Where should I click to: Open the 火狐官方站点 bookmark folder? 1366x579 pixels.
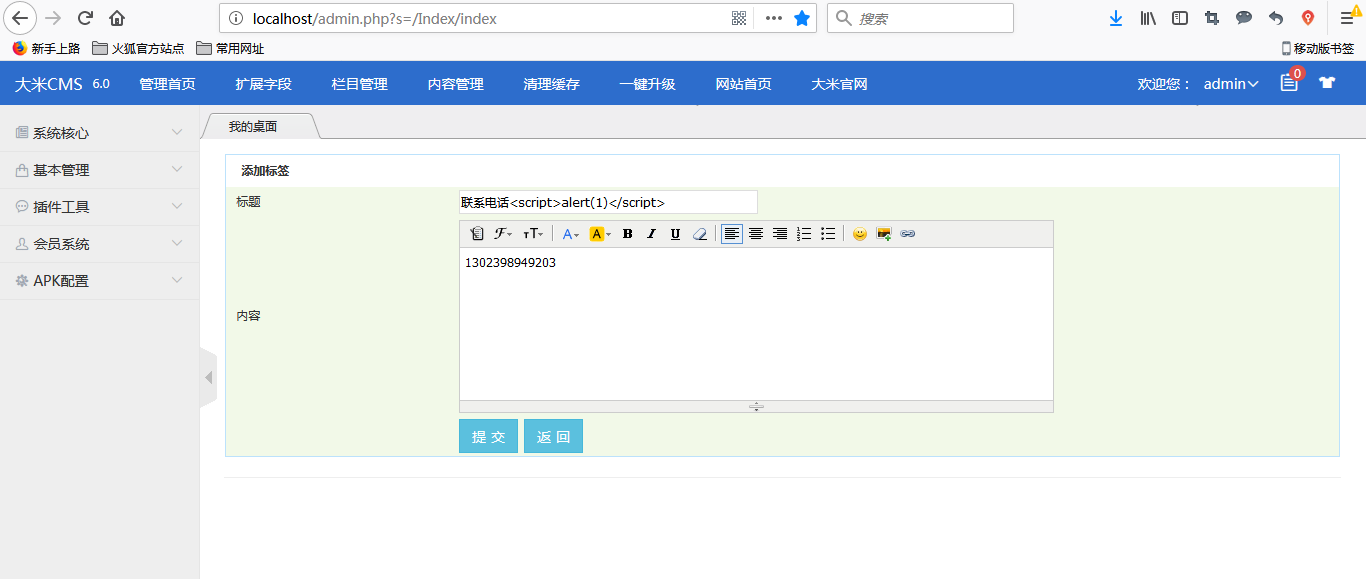coord(138,48)
